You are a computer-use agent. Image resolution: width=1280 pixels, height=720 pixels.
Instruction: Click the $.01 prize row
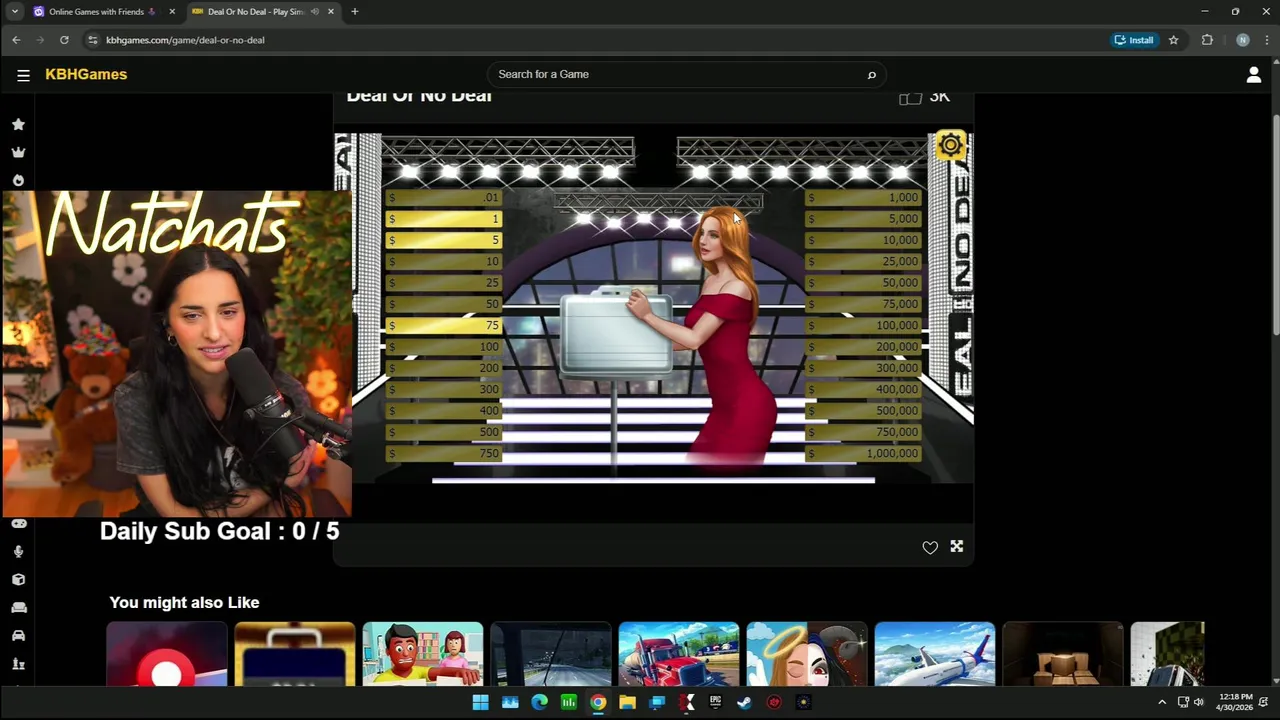(x=444, y=198)
